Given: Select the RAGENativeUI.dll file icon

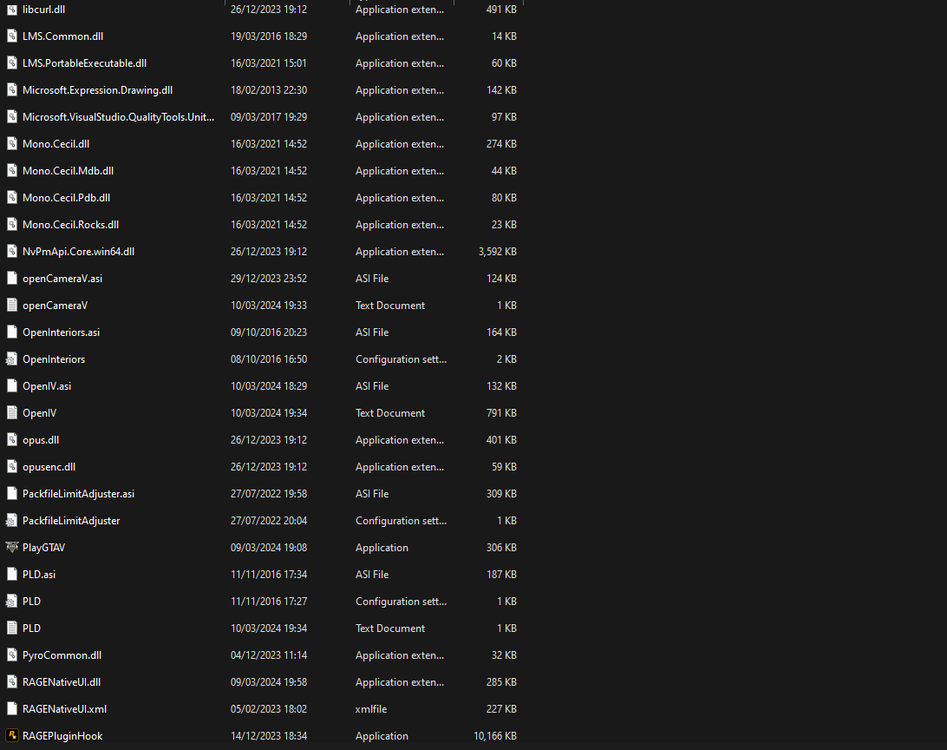Looking at the screenshot, I should [11, 682].
